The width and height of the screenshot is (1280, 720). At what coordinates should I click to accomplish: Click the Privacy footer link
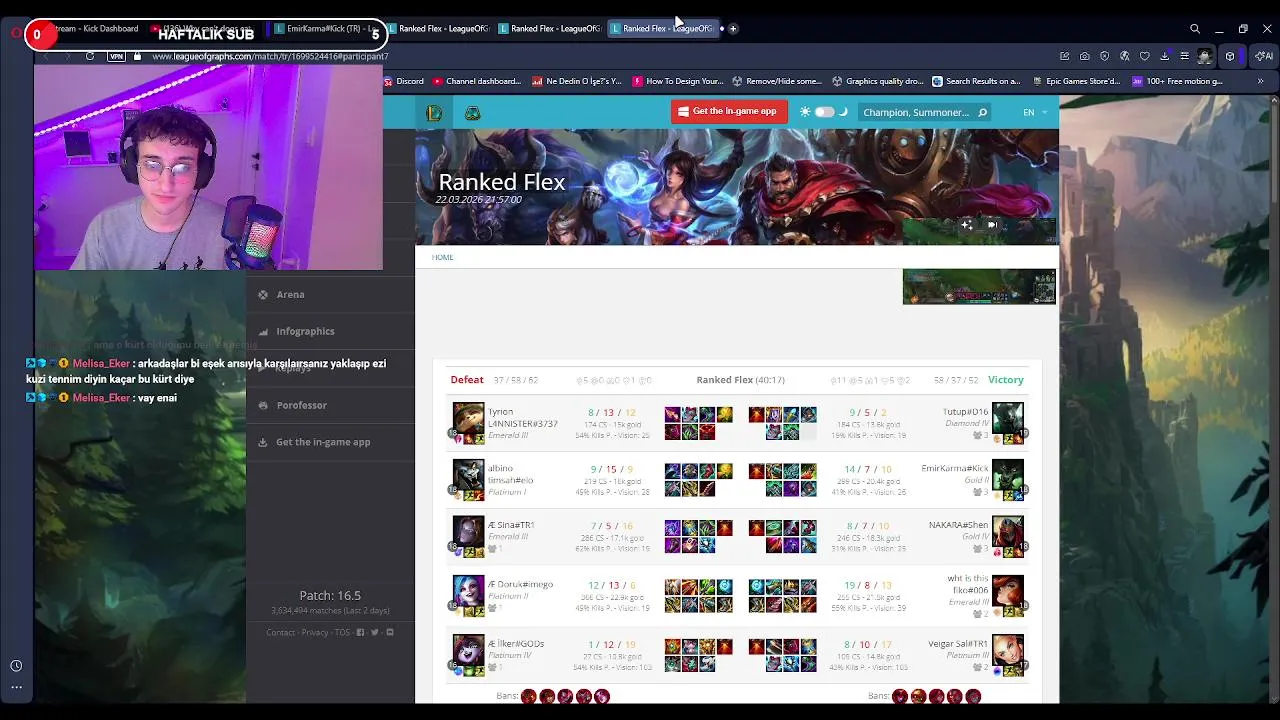pyautogui.click(x=315, y=632)
